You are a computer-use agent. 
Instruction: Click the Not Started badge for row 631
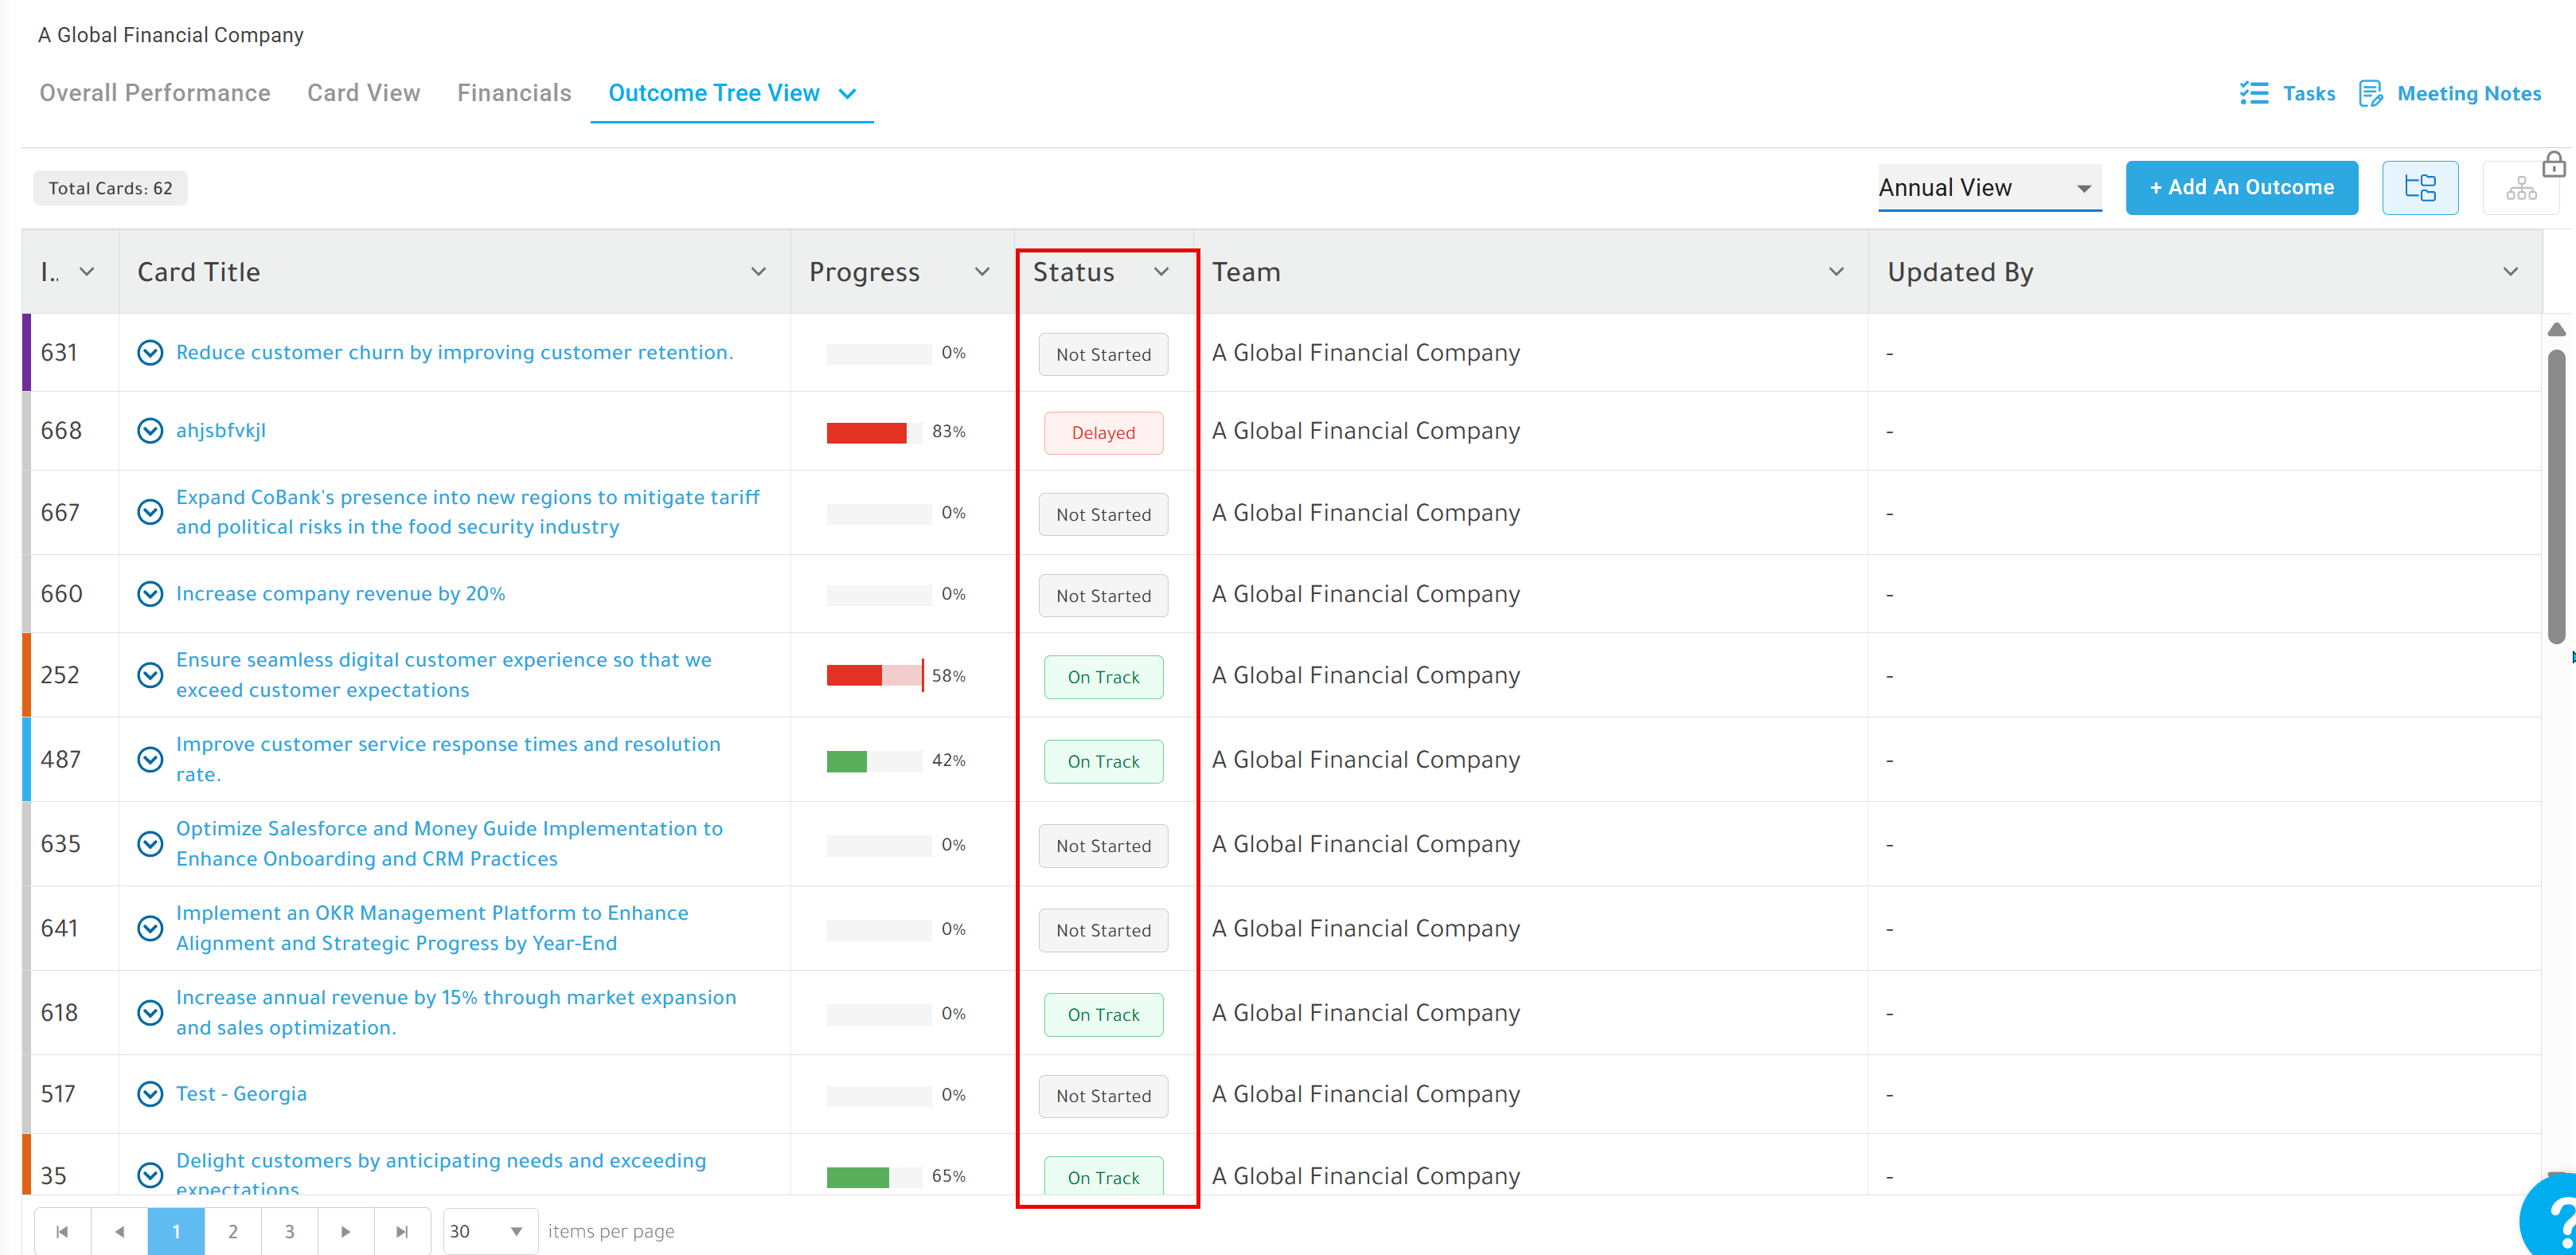tap(1103, 355)
